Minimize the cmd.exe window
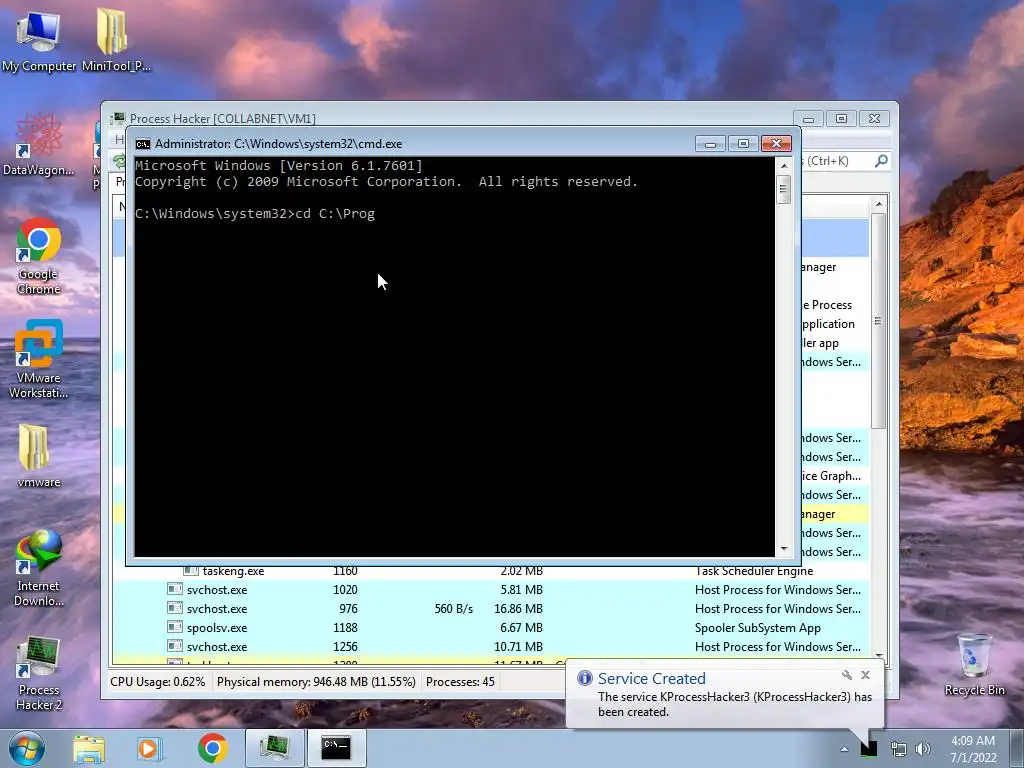1024x768 pixels. [710, 144]
